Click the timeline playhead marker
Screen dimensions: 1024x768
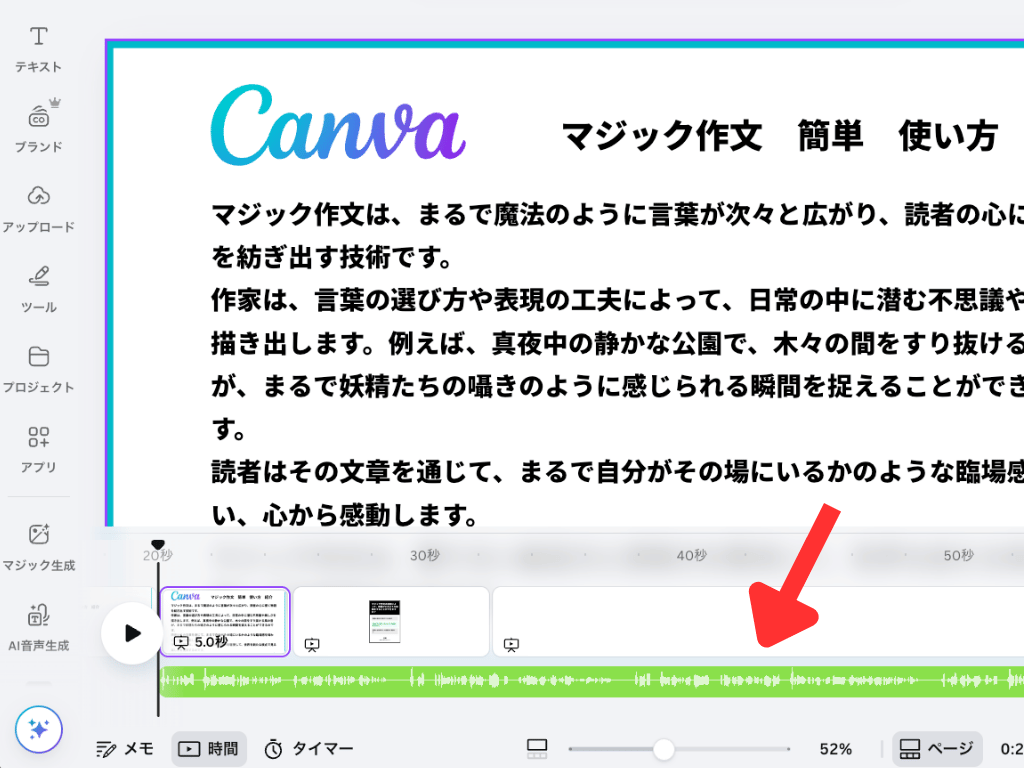point(158,545)
